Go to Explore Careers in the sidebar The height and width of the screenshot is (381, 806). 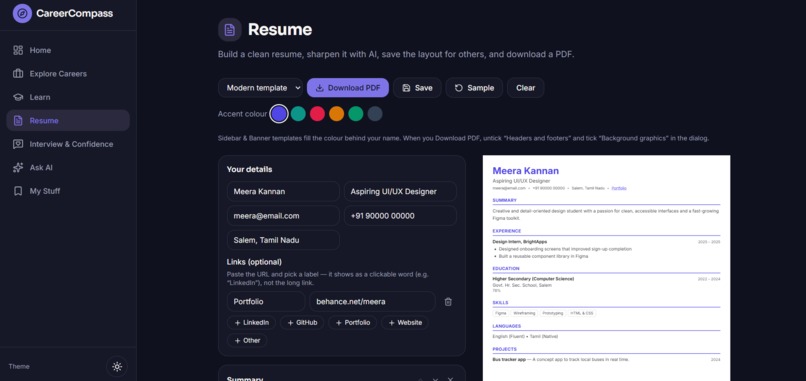[68, 74]
